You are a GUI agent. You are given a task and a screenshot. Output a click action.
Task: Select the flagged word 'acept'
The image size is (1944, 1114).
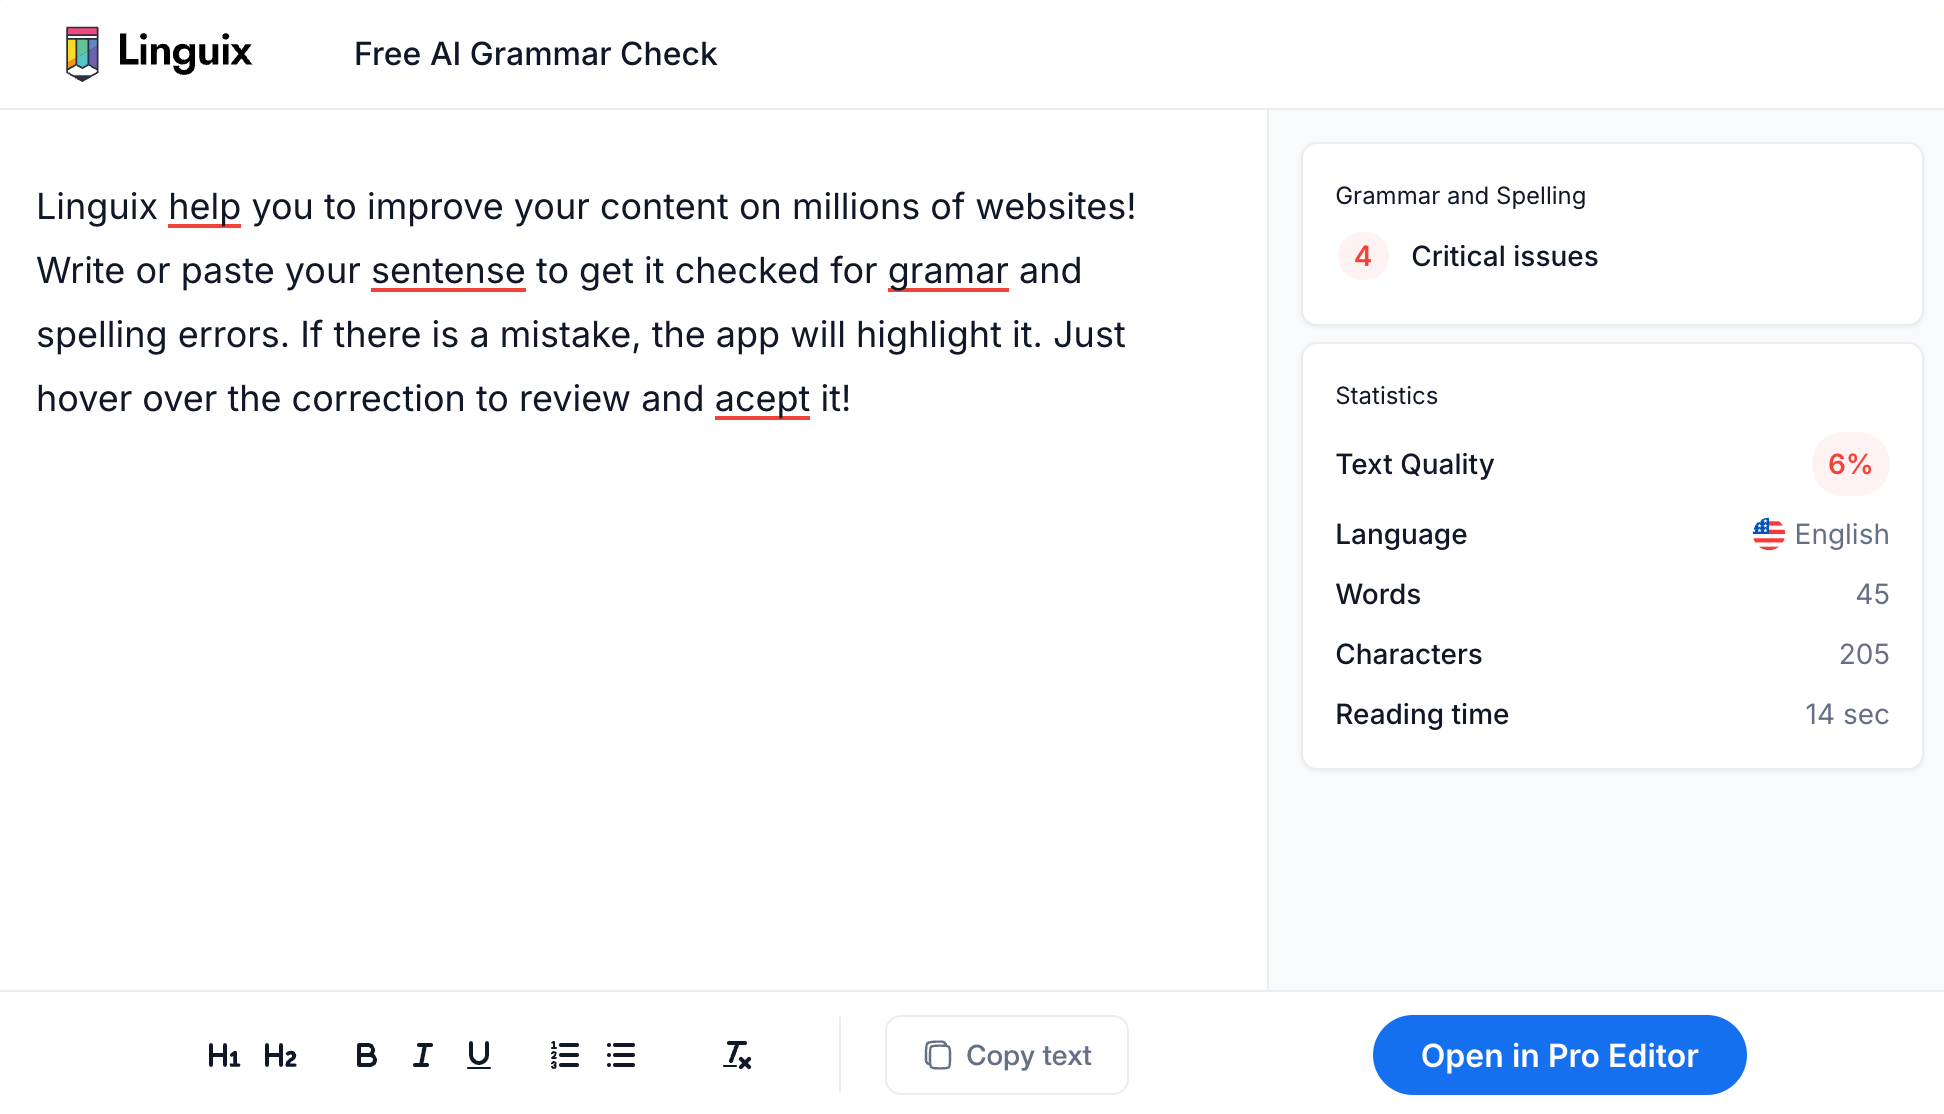tap(762, 399)
